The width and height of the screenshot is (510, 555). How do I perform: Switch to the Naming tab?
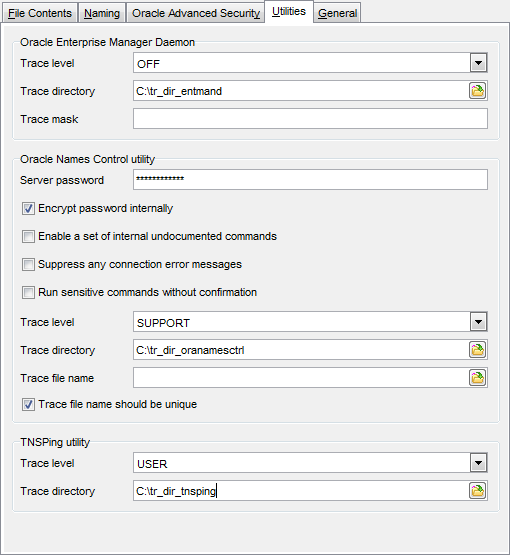tap(102, 13)
